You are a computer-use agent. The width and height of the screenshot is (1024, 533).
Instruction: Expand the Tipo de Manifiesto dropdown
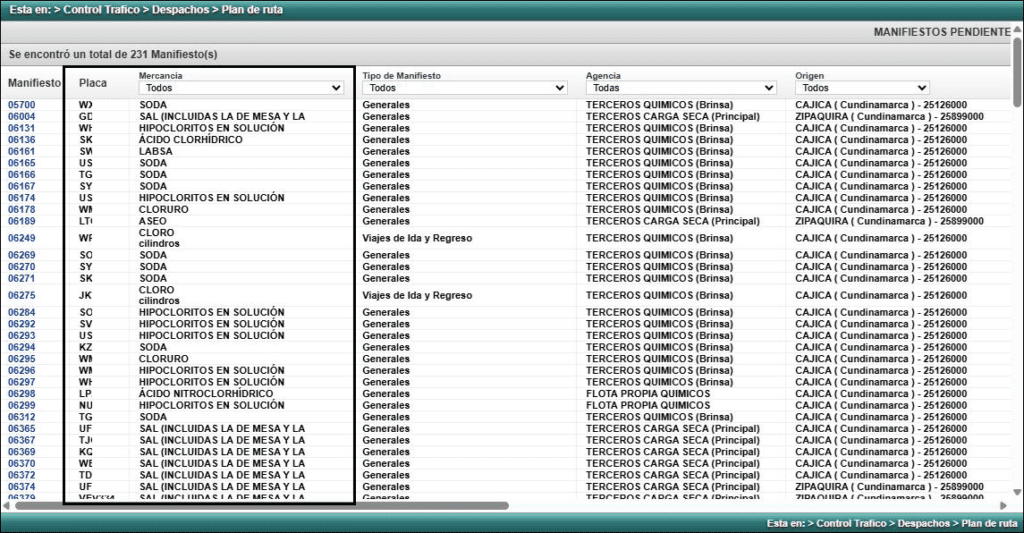464,88
